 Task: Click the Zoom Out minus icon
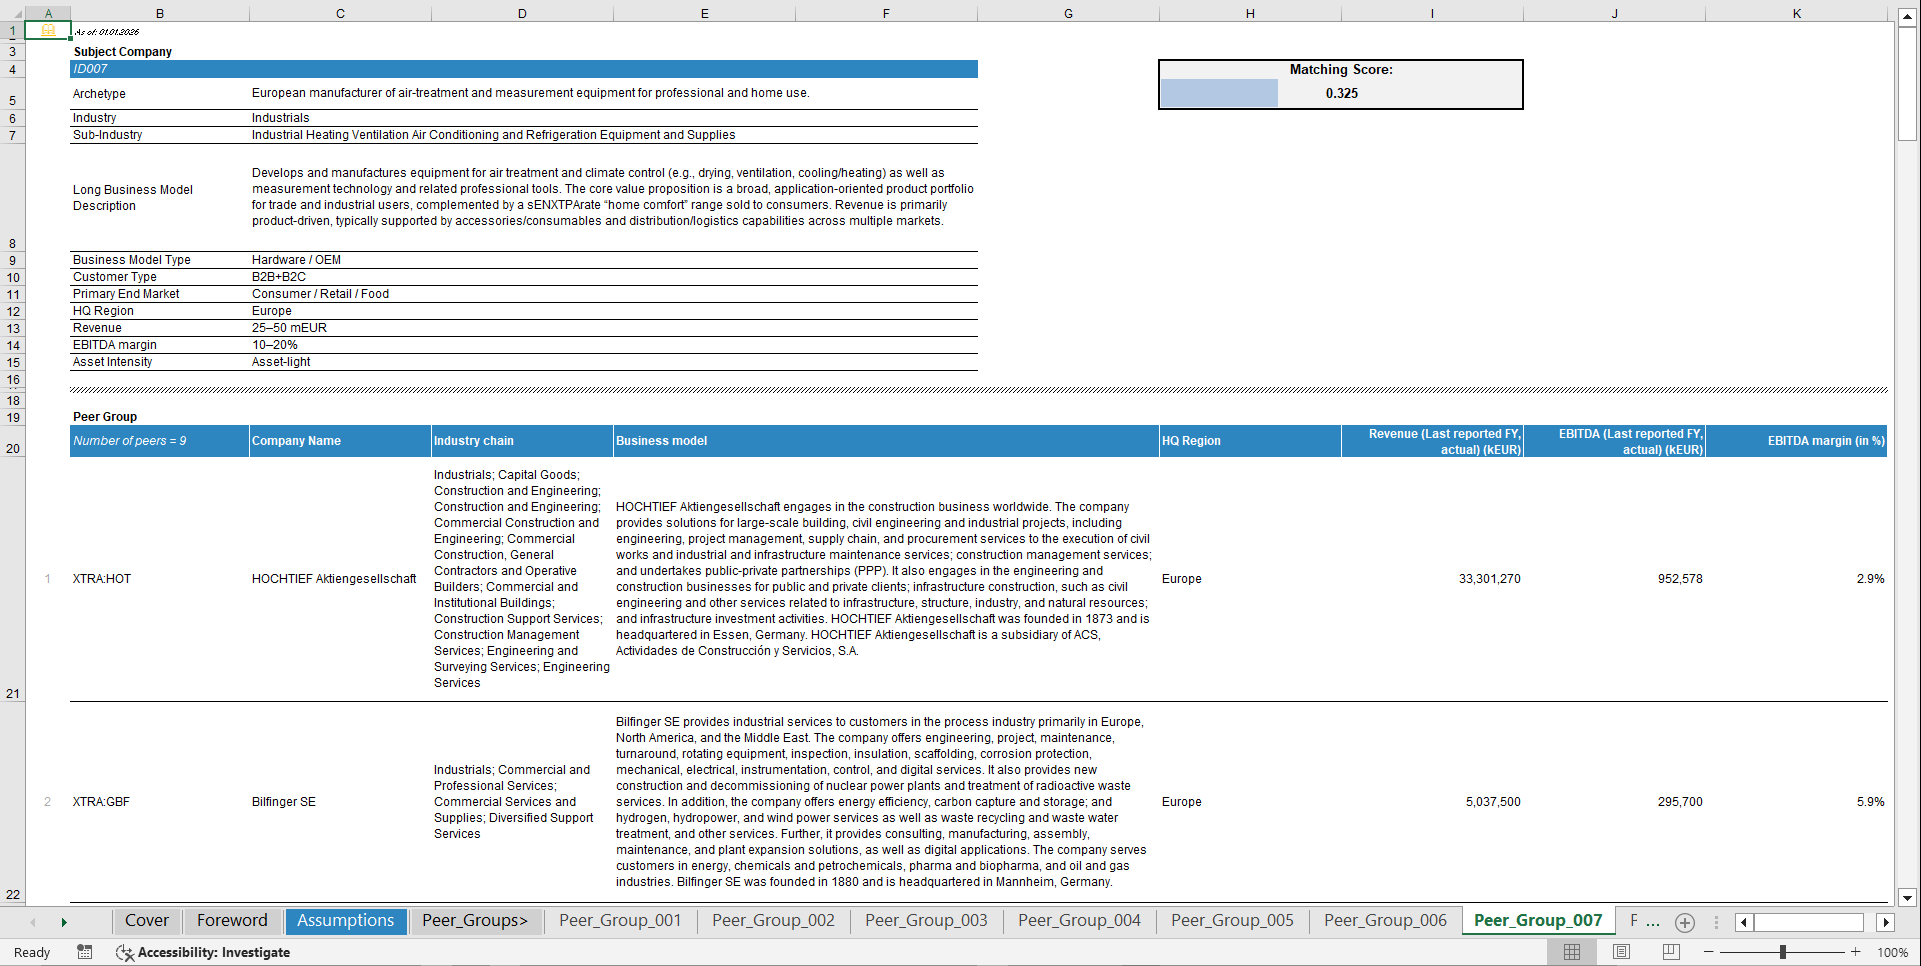(x=1709, y=952)
